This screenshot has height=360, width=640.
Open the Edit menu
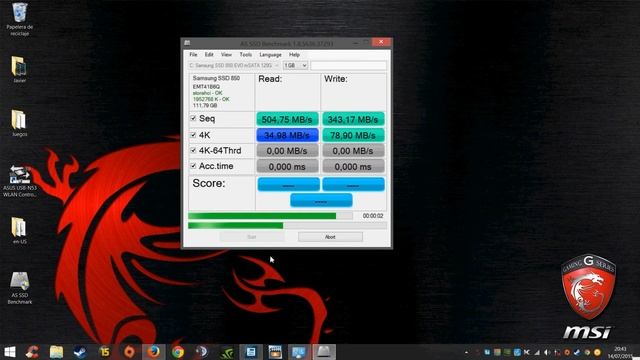coord(209,54)
